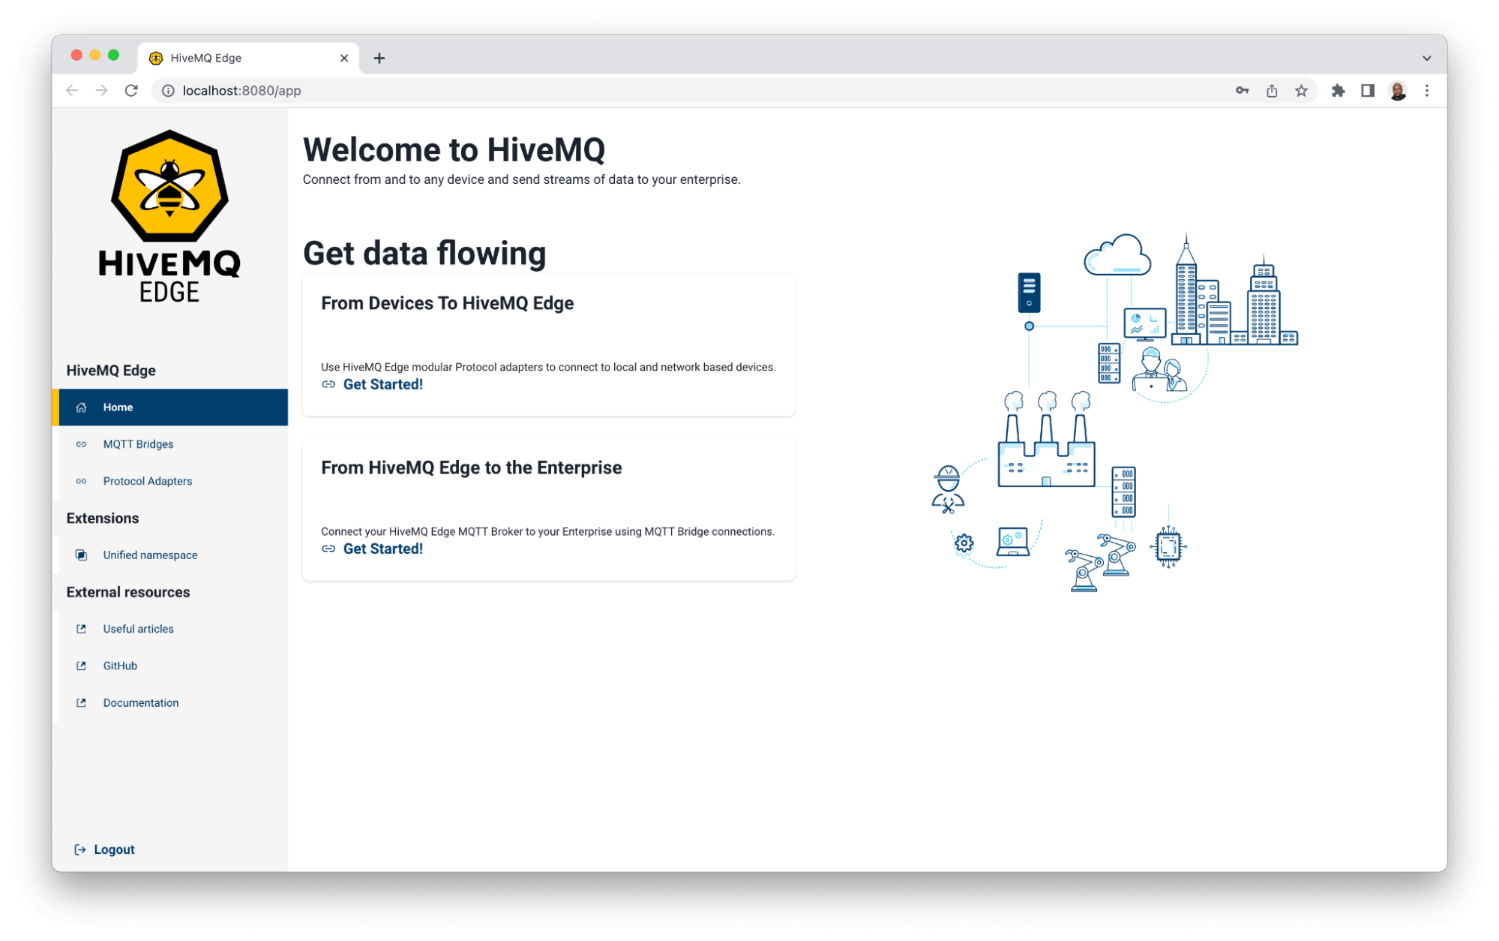
Task: Open the Chrome profile avatar
Action: [x=1398, y=90]
